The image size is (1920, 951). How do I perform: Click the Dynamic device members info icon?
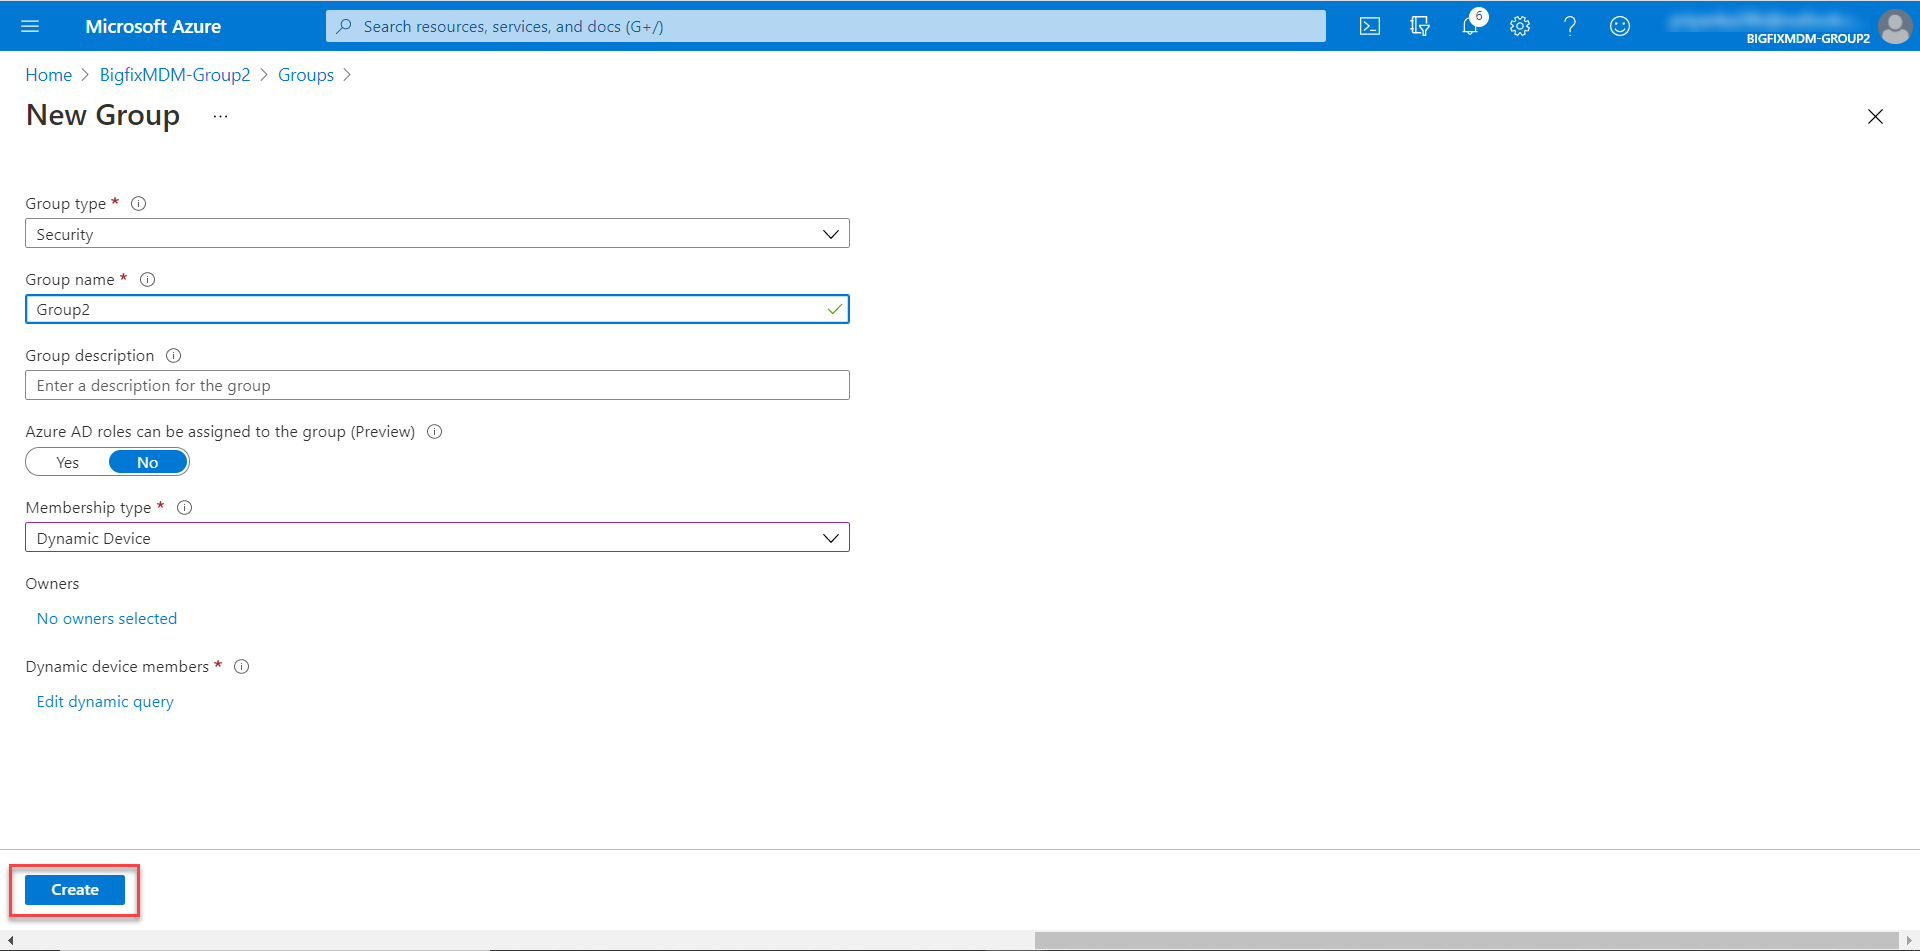(x=242, y=666)
